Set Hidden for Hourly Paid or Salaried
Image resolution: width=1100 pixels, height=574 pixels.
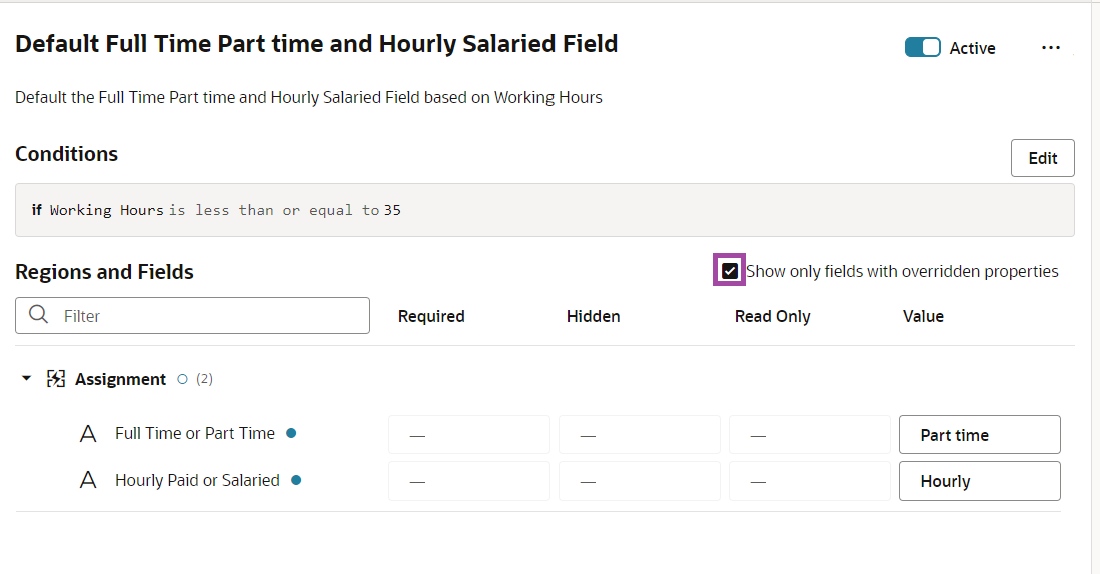(639, 481)
